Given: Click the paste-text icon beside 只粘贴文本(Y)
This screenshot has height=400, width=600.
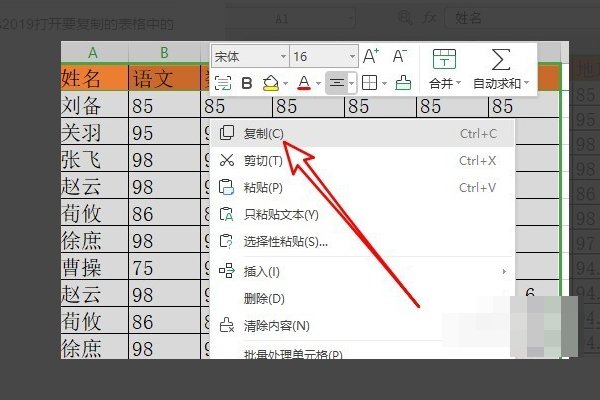Looking at the screenshot, I should pos(226,214).
